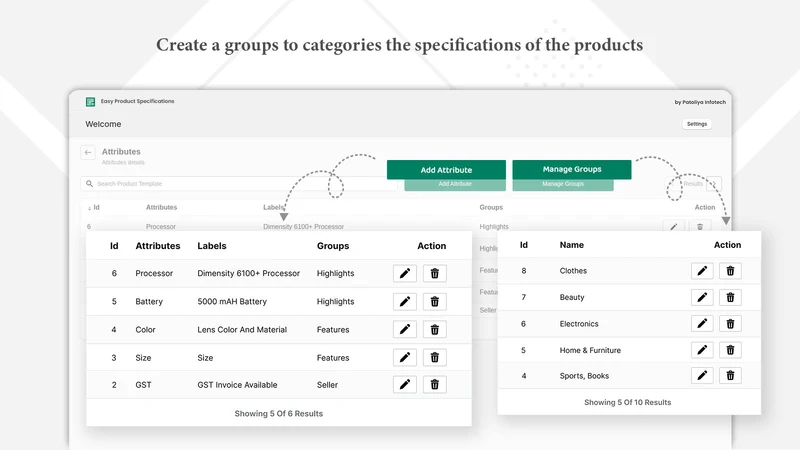This screenshot has height=450, width=800.
Task: Delete the Battery attribute row
Action: [435, 302]
